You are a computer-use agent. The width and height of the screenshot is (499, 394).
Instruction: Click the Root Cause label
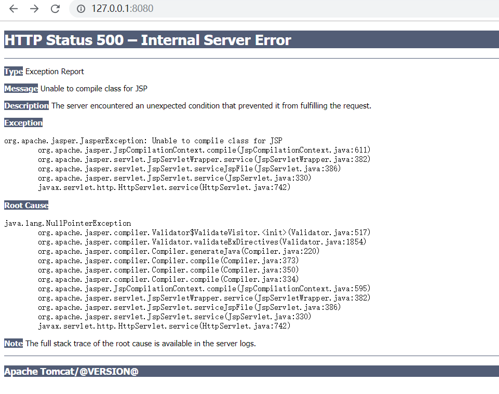click(26, 205)
